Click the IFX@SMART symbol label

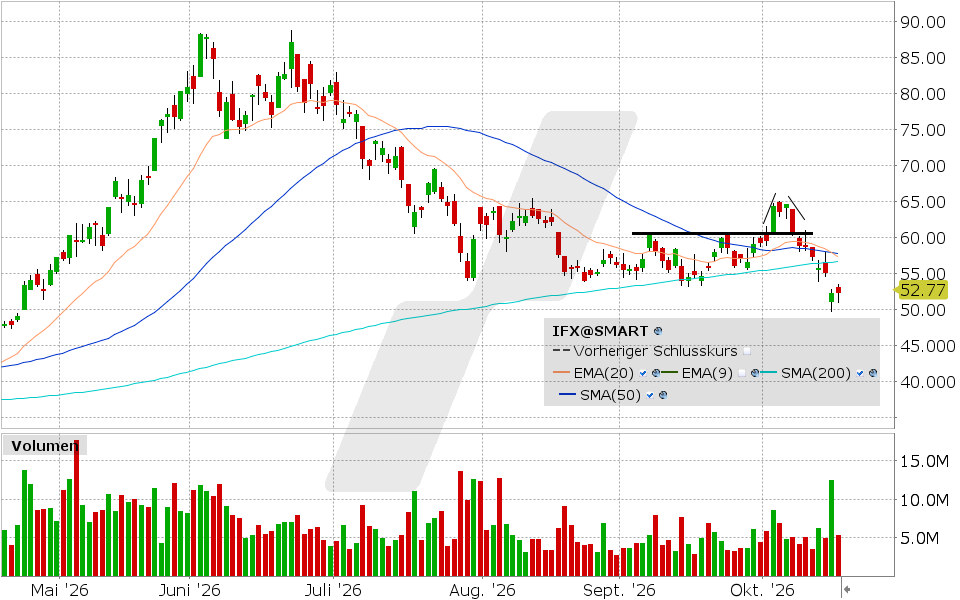click(600, 331)
